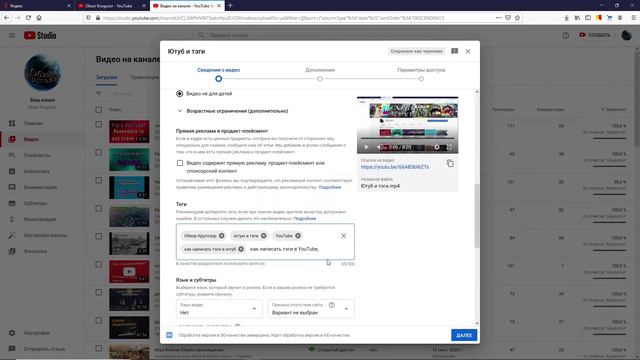This screenshot has height=360, width=640.
Task: Click the first video thumbnail in channel list
Action: tap(129, 131)
